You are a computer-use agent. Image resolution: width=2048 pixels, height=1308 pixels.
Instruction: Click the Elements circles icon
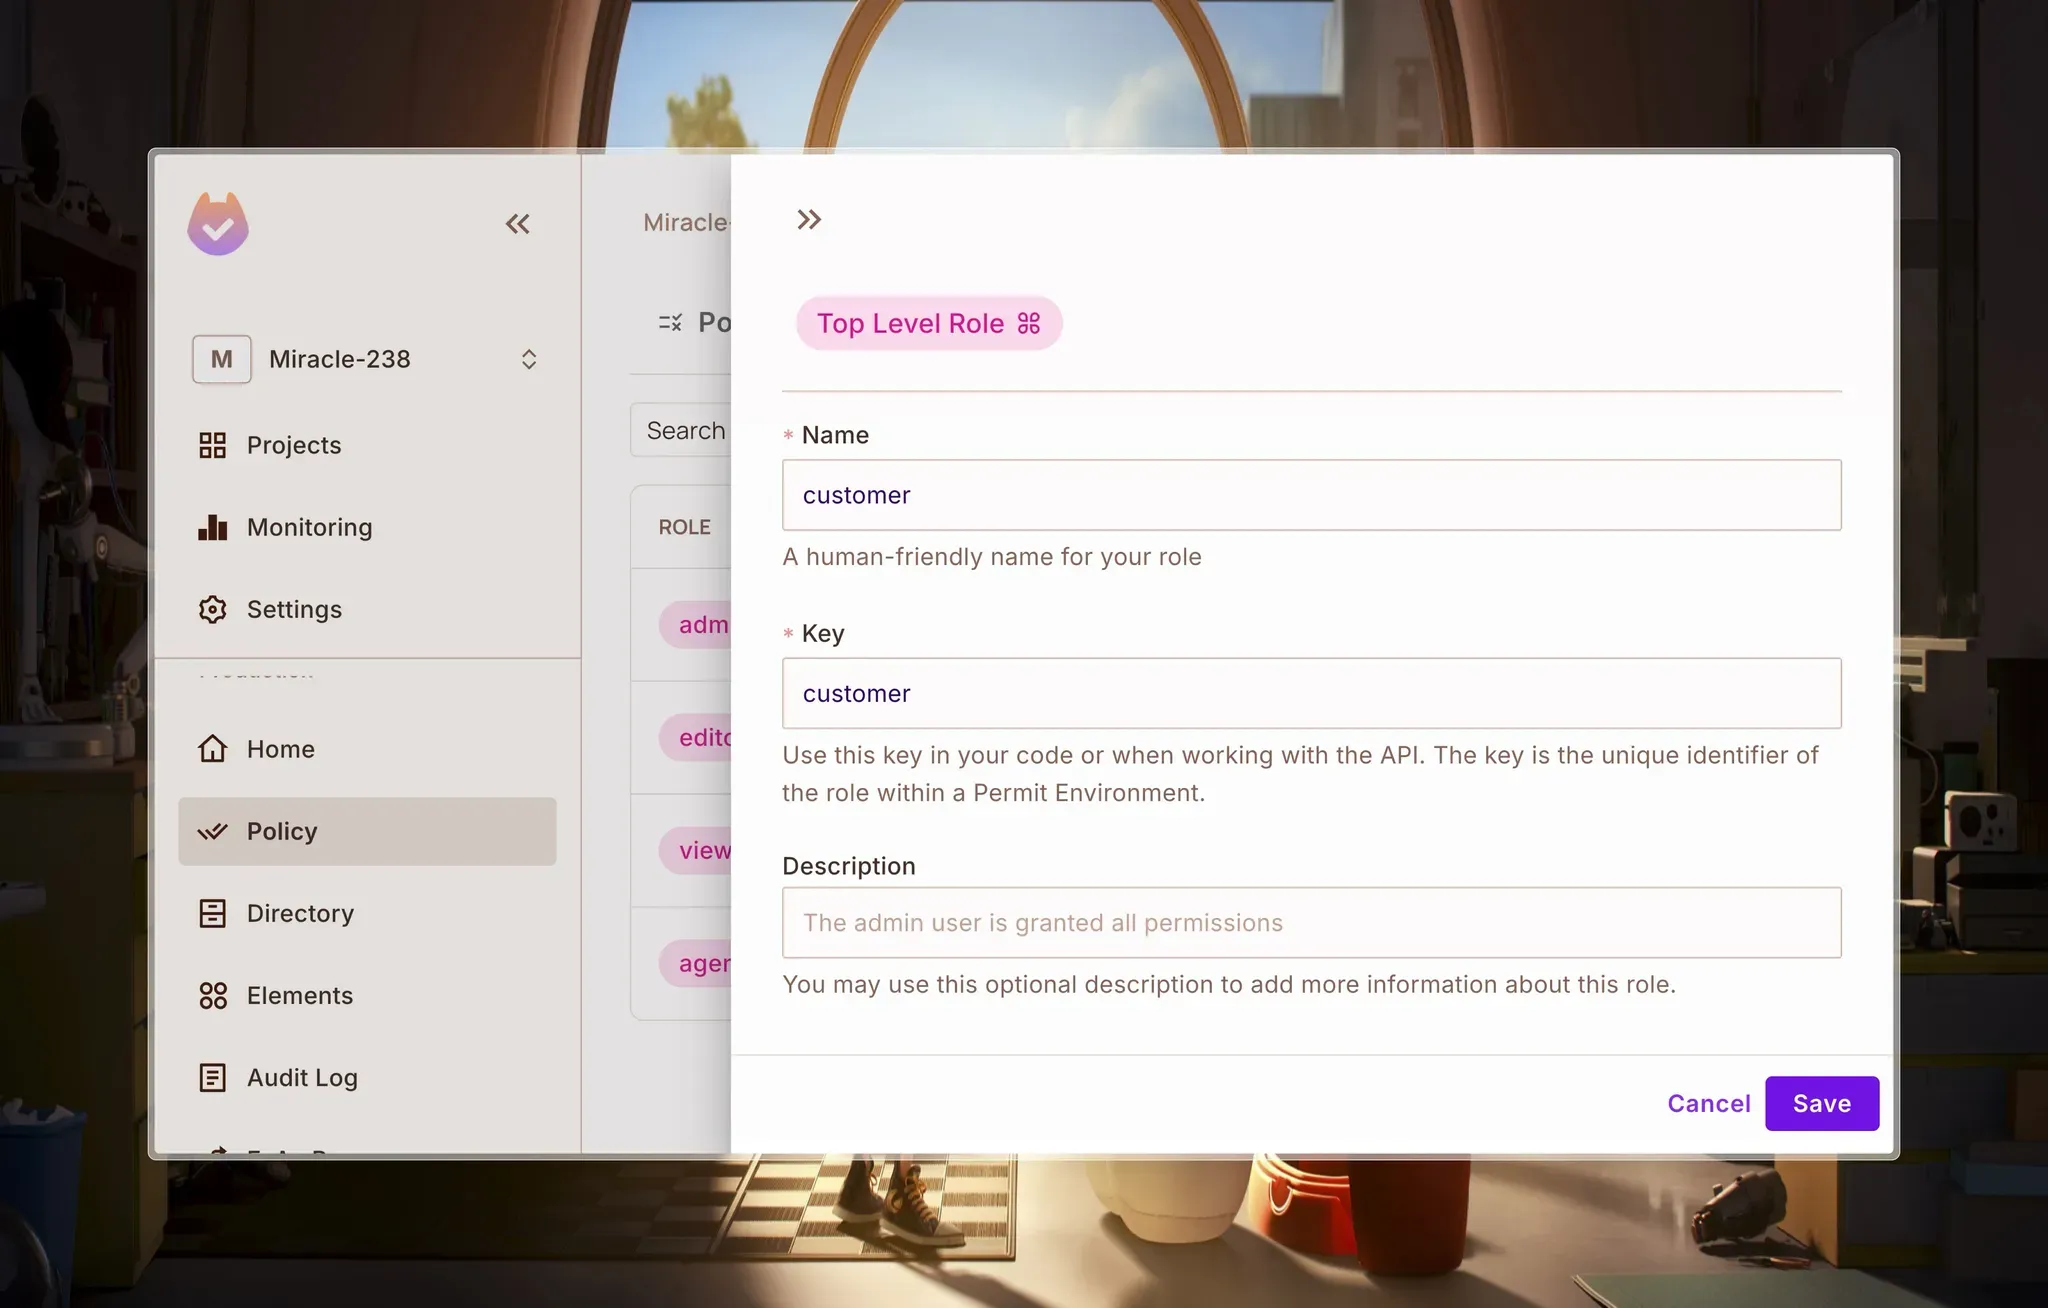[x=212, y=995]
